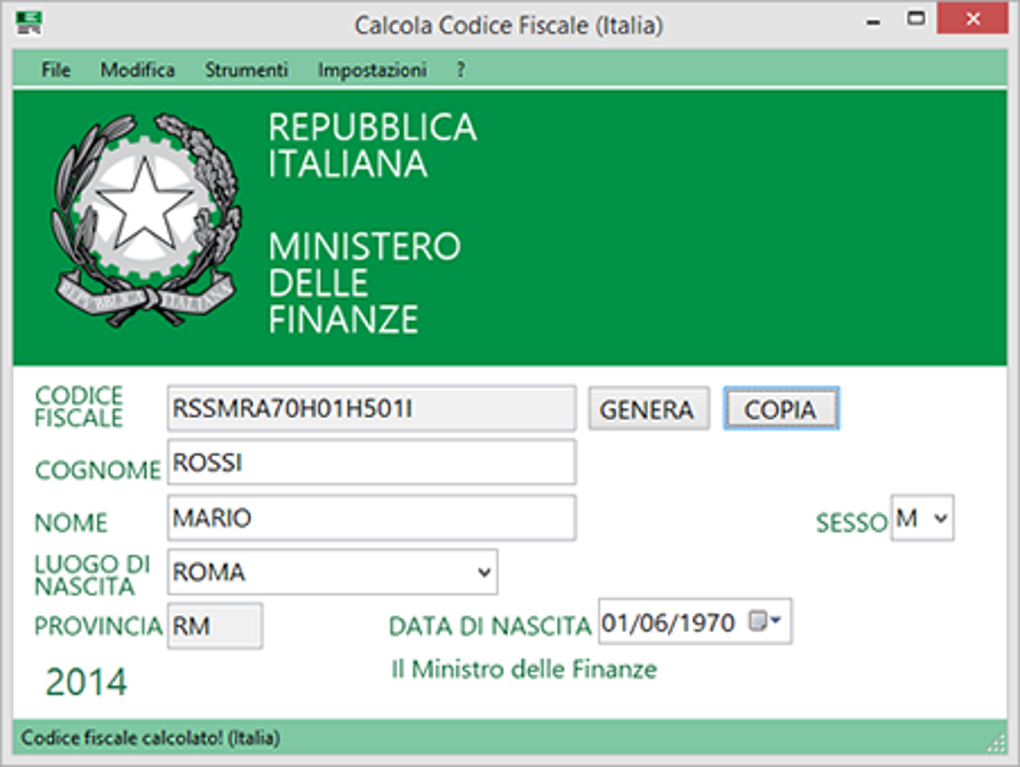Click the application icon in title bar
The width and height of the screenshot is (1020, 767).
click(x=29, y=23)
